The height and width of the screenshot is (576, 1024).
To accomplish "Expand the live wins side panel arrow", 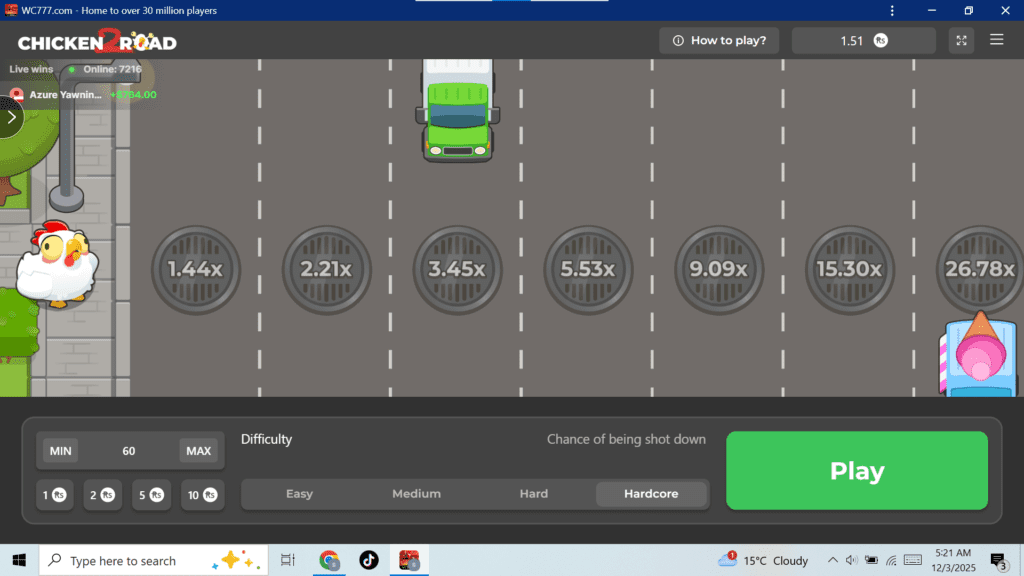I will (x=11, y=117).
